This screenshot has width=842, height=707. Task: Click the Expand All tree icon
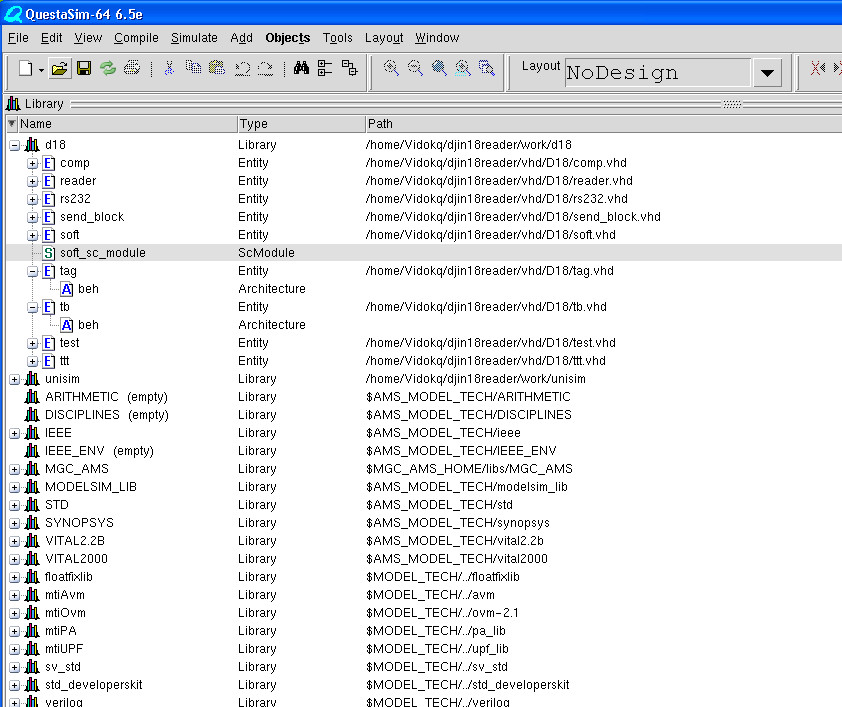tap(350, 68)
